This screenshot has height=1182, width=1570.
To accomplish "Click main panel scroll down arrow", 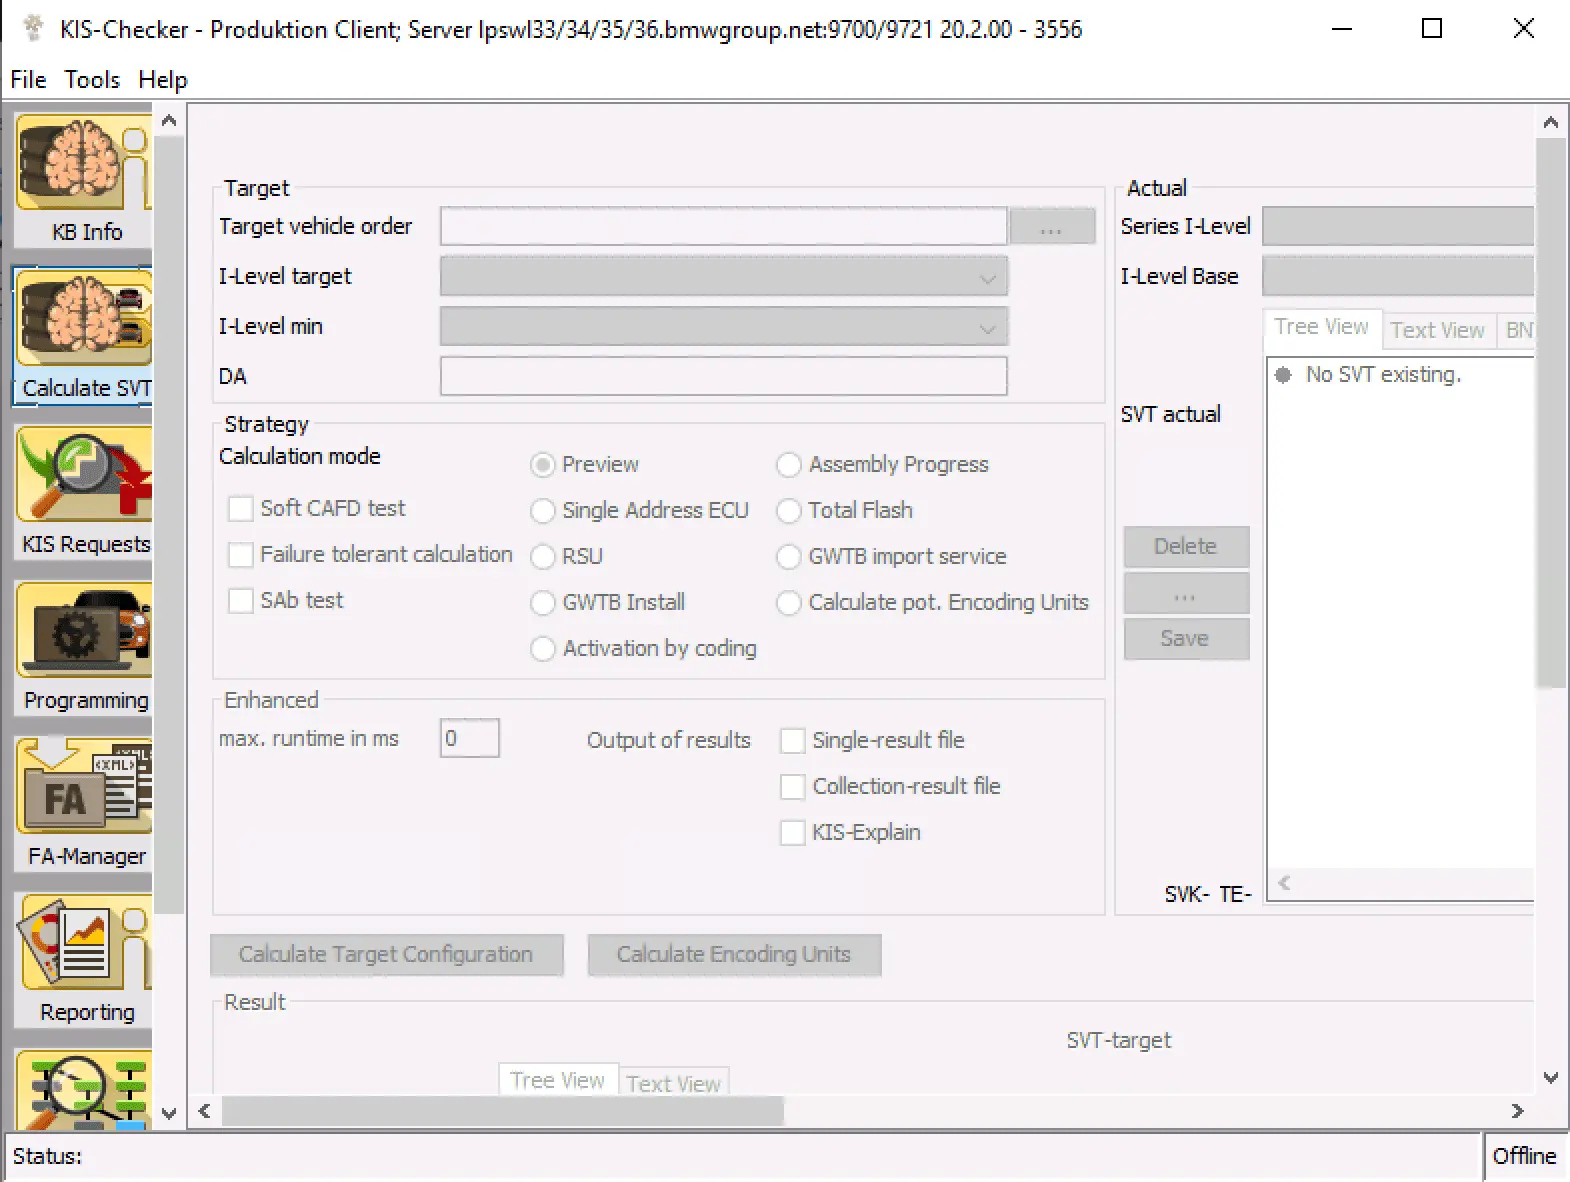I will [1551, 1078].
